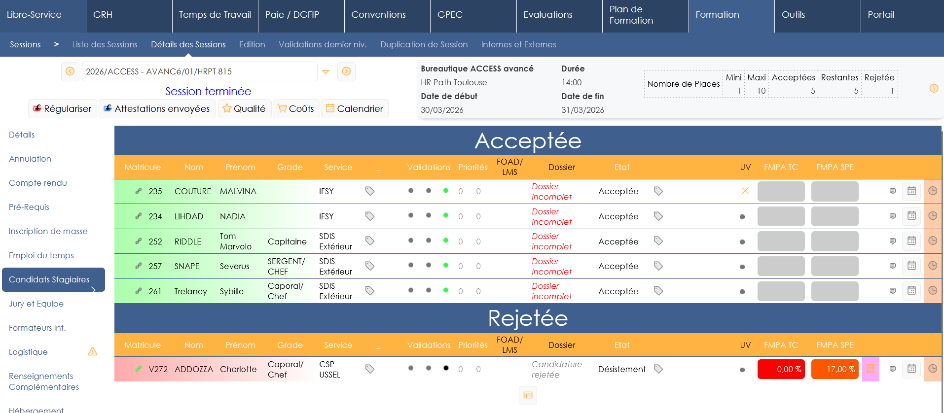944x413 pixels.
Task: Open Logistique in the sidebar
Action: 28,352
